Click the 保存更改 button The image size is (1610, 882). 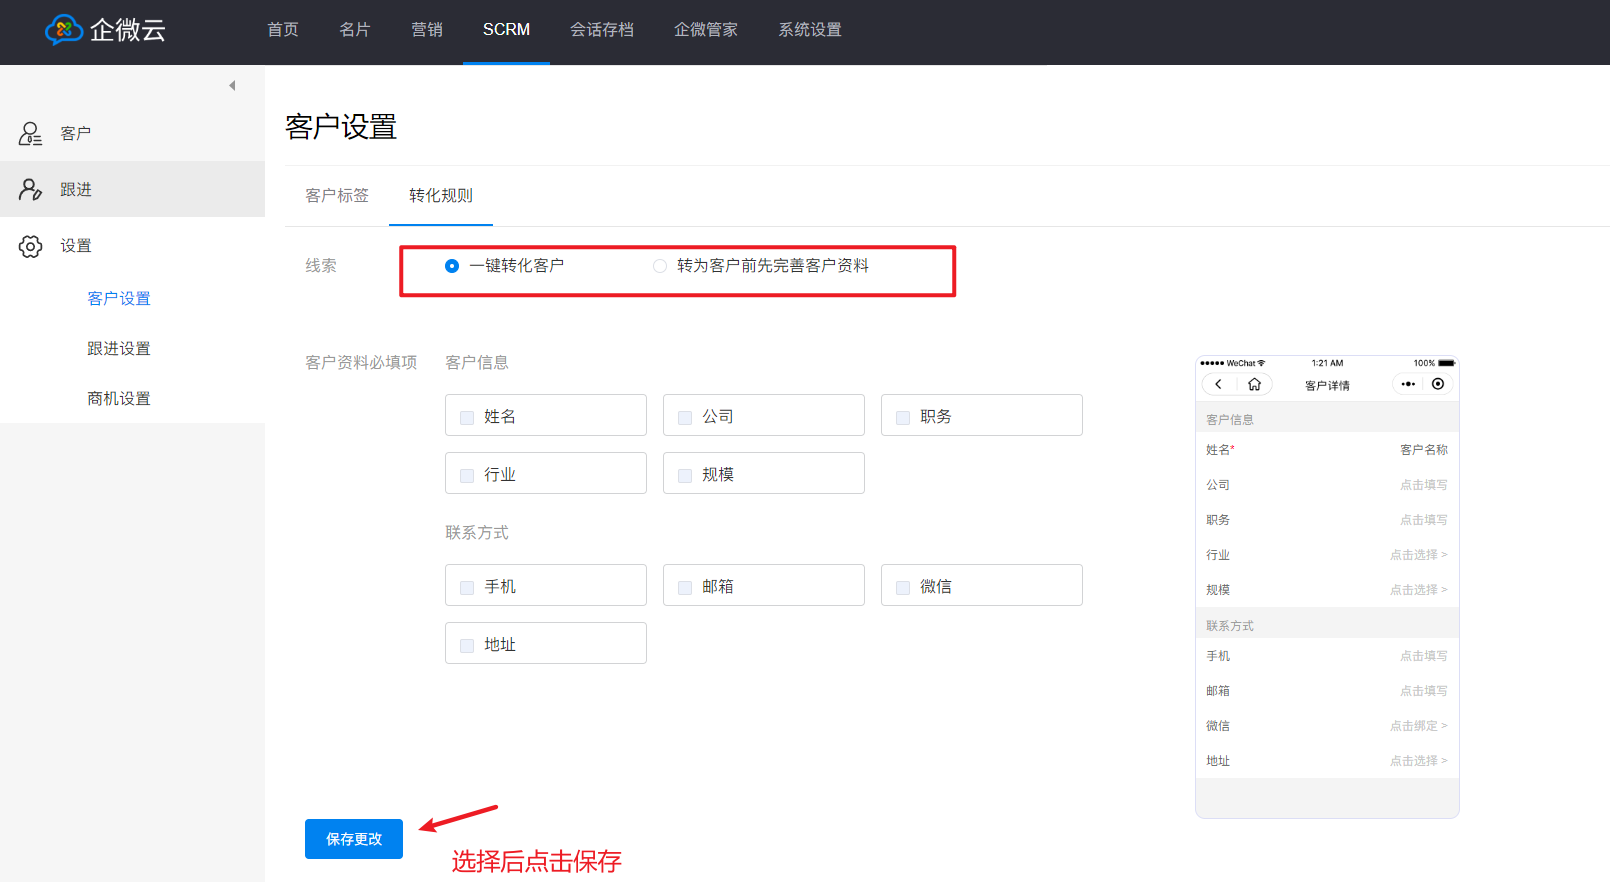coord(354,839)
